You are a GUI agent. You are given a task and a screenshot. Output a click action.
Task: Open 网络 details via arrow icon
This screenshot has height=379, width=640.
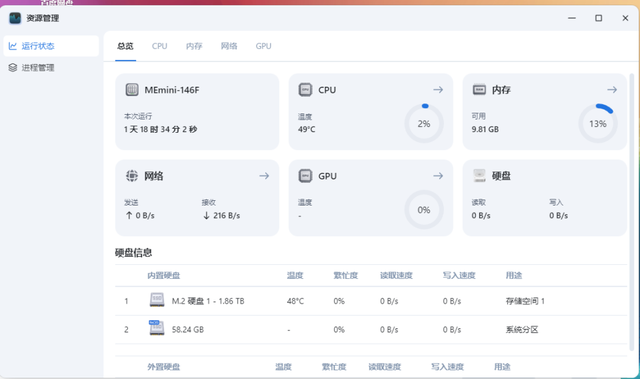point(264,176)
